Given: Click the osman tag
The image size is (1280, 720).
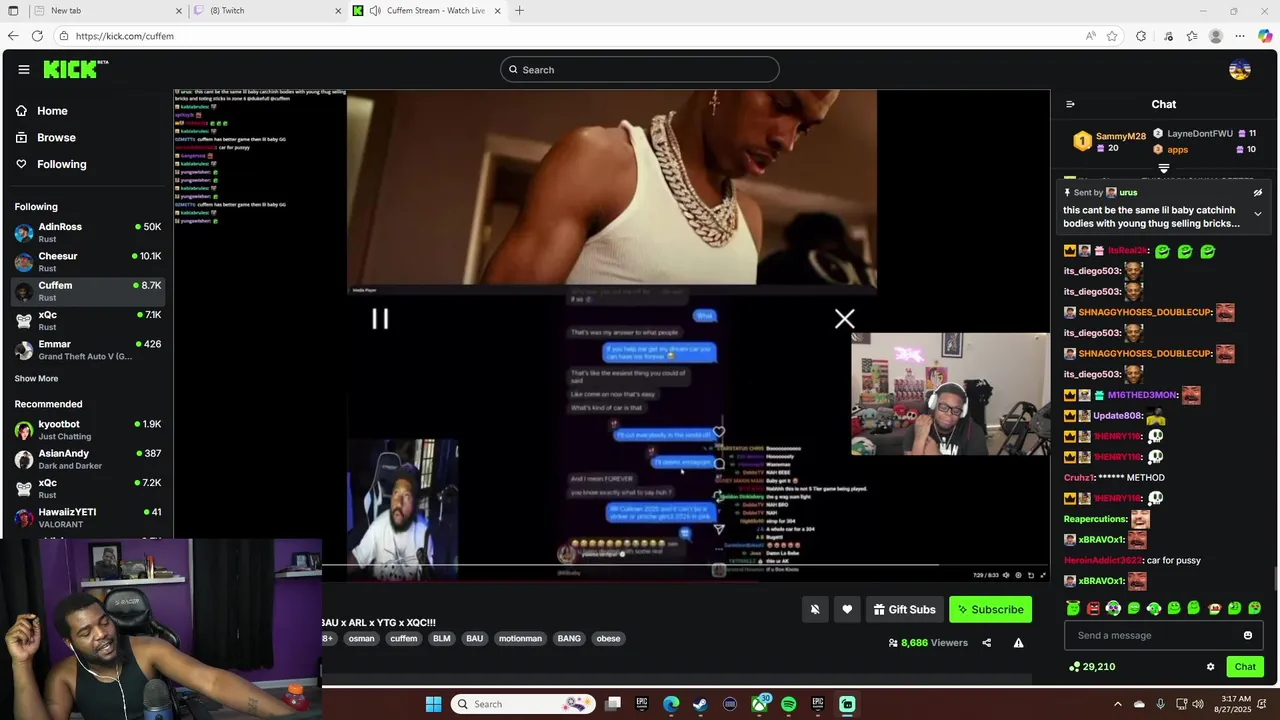Looking at the screenshot, I should (x=361, y=639).
